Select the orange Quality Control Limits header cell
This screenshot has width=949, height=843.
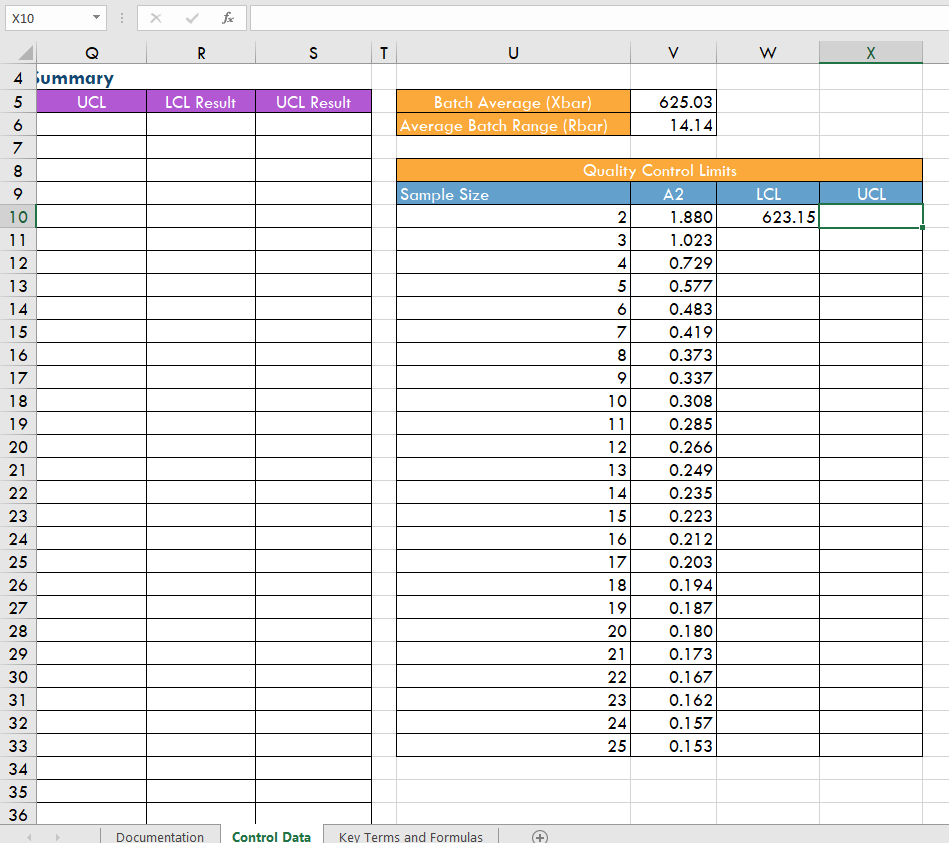pyautogui.click(x=659, y=170)
